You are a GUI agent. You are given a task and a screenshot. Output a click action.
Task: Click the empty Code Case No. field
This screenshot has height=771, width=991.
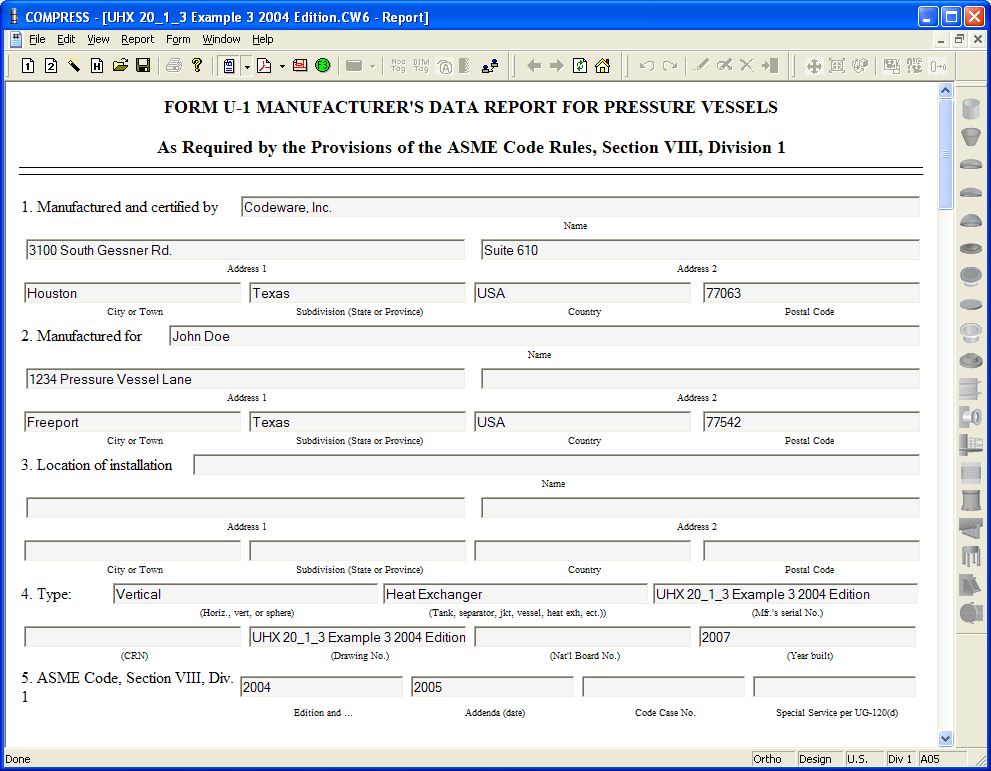[x=664, y=687]
